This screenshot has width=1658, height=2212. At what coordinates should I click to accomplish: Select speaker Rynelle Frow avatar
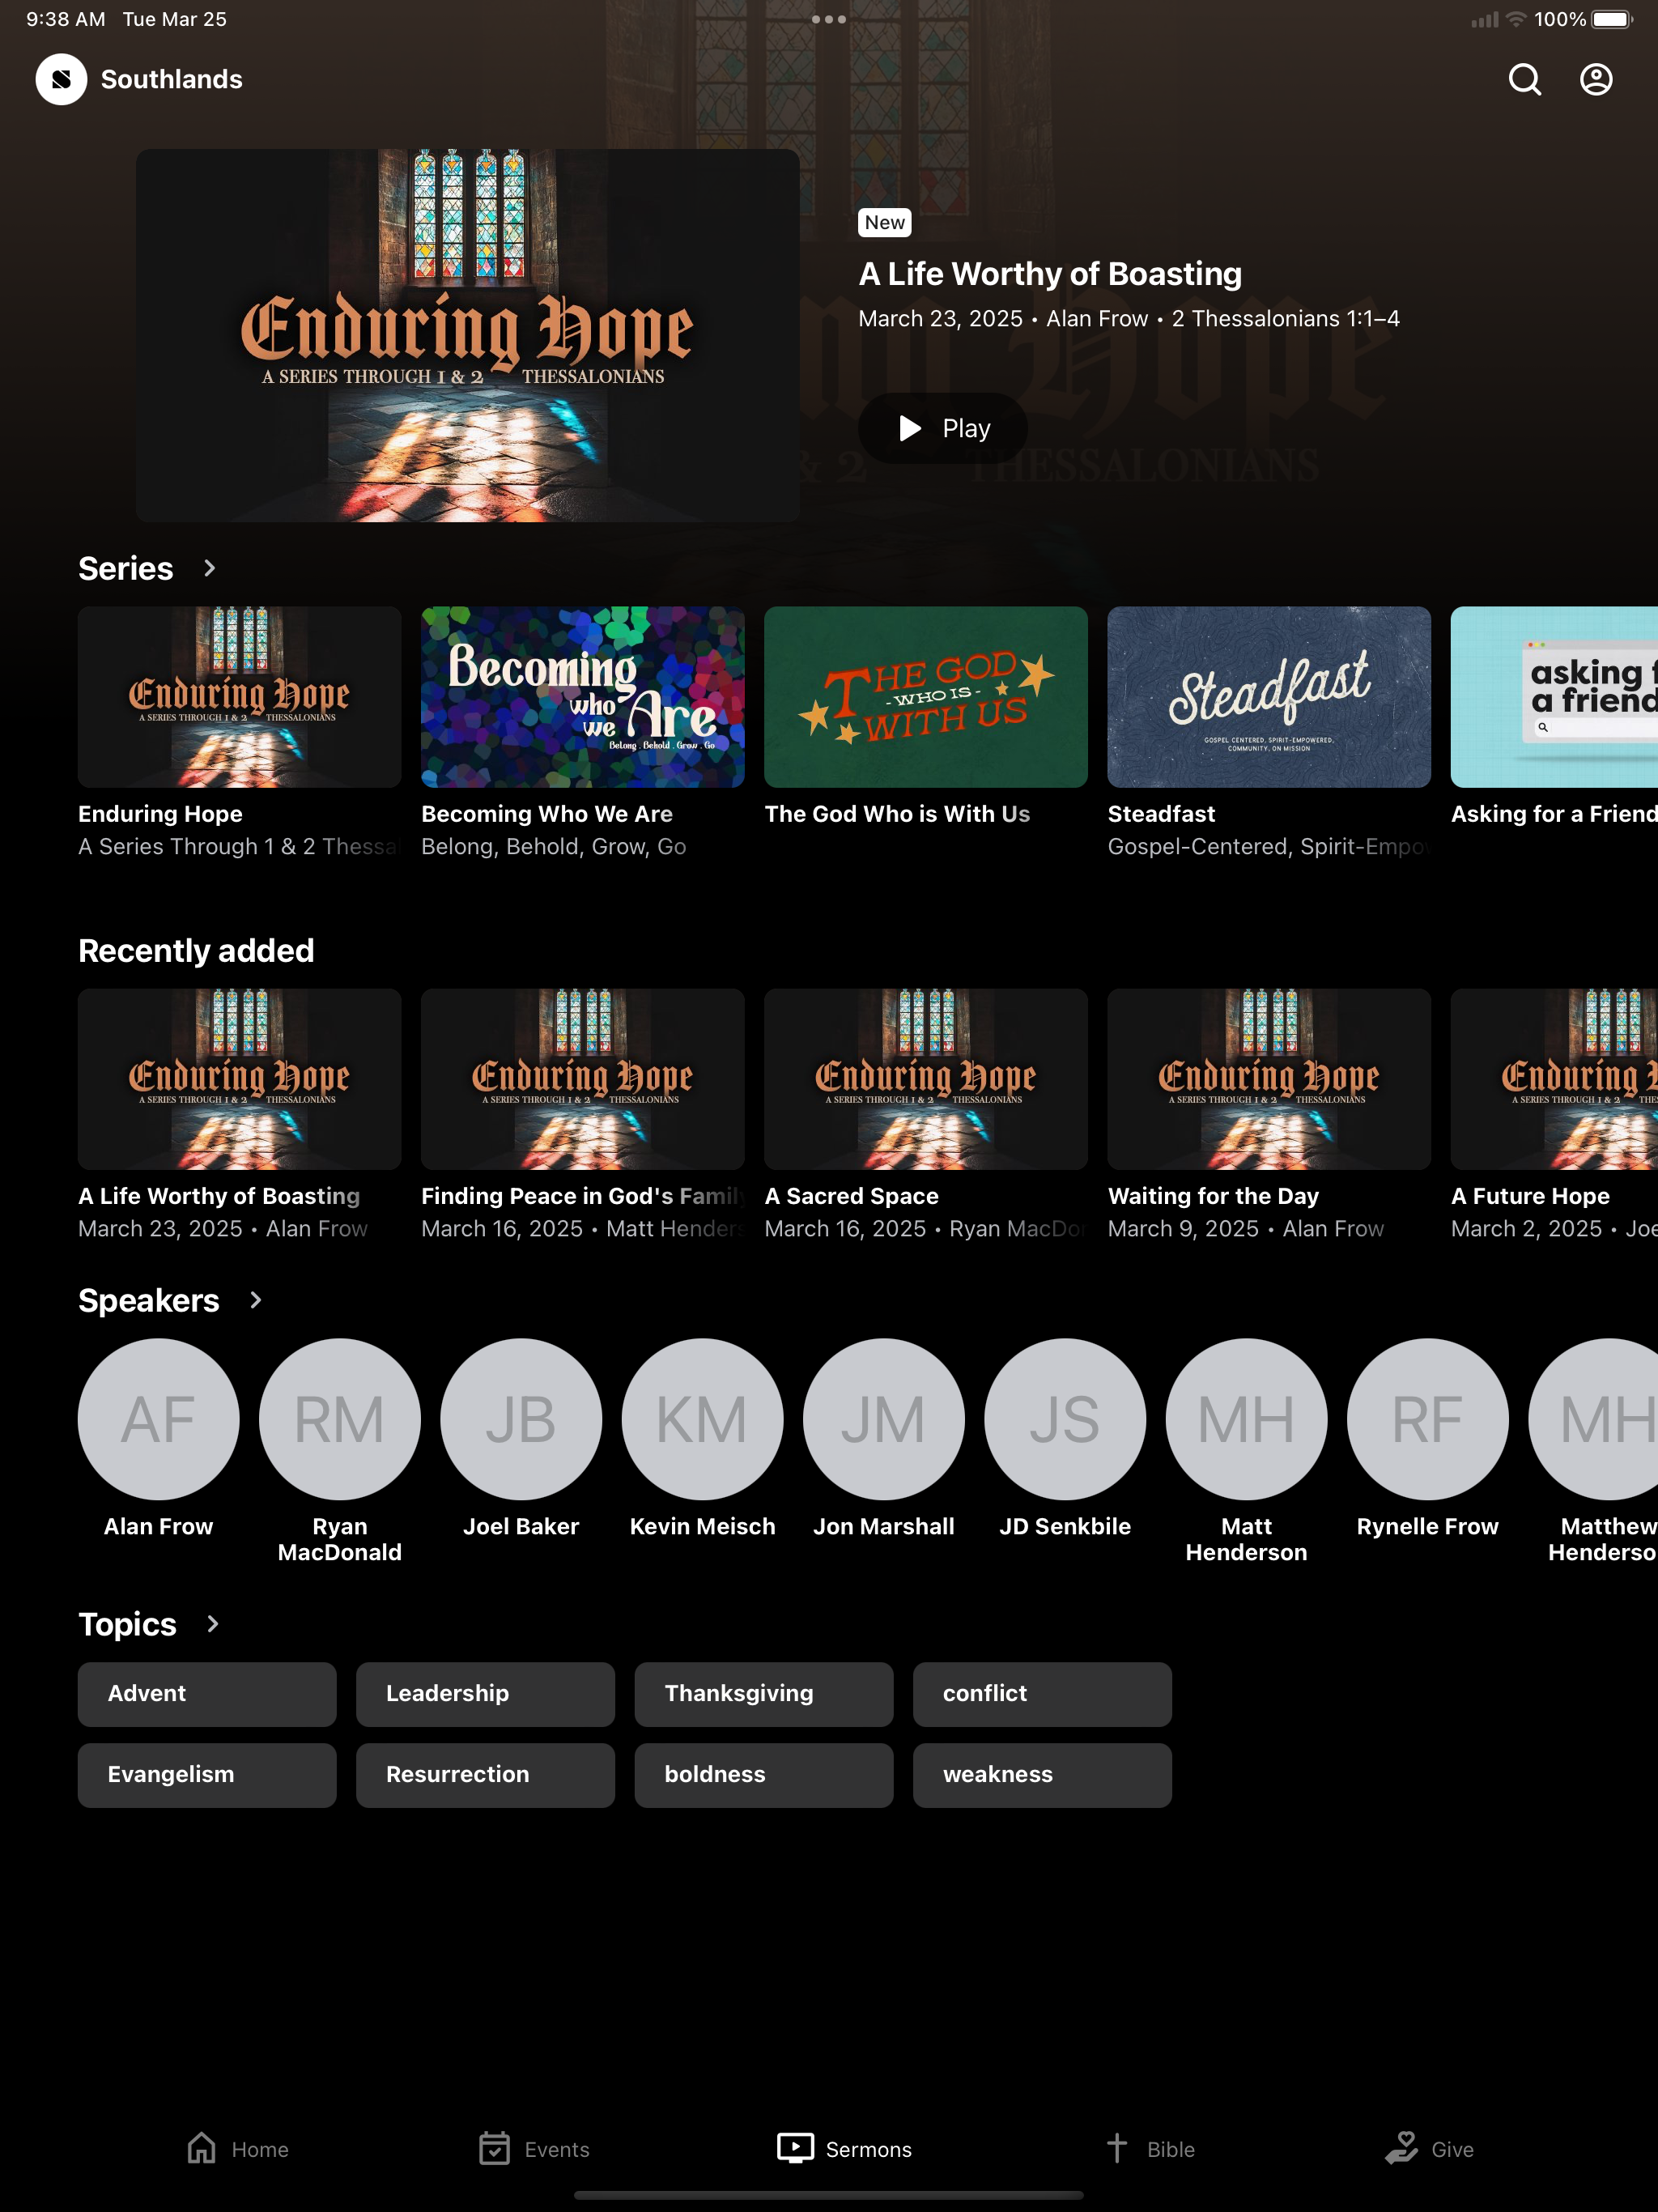(x=1428, y=1419)
